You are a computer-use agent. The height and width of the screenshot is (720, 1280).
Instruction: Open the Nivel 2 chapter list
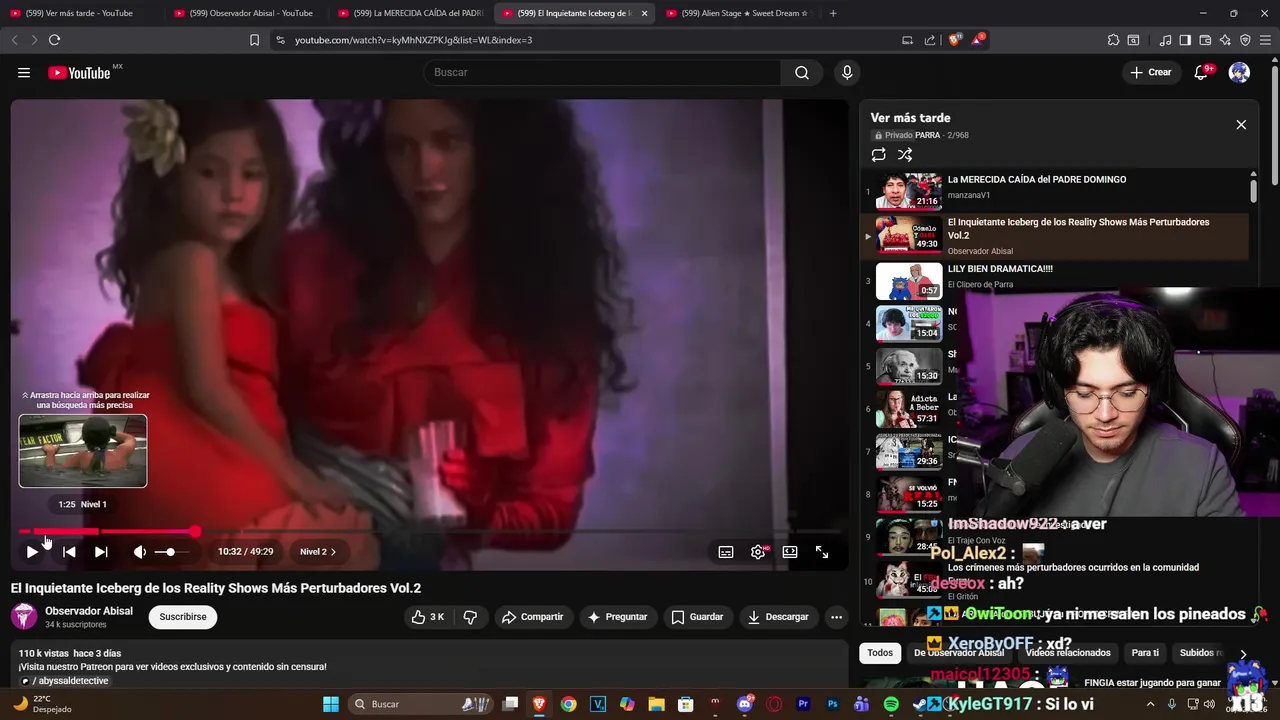(x=318, y=552)
